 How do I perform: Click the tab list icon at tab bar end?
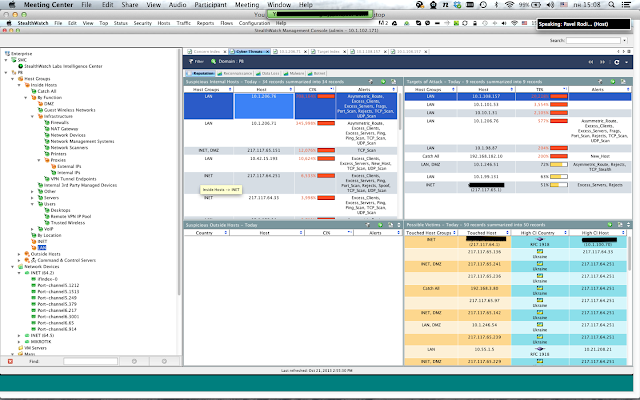(x=629, y=51)
